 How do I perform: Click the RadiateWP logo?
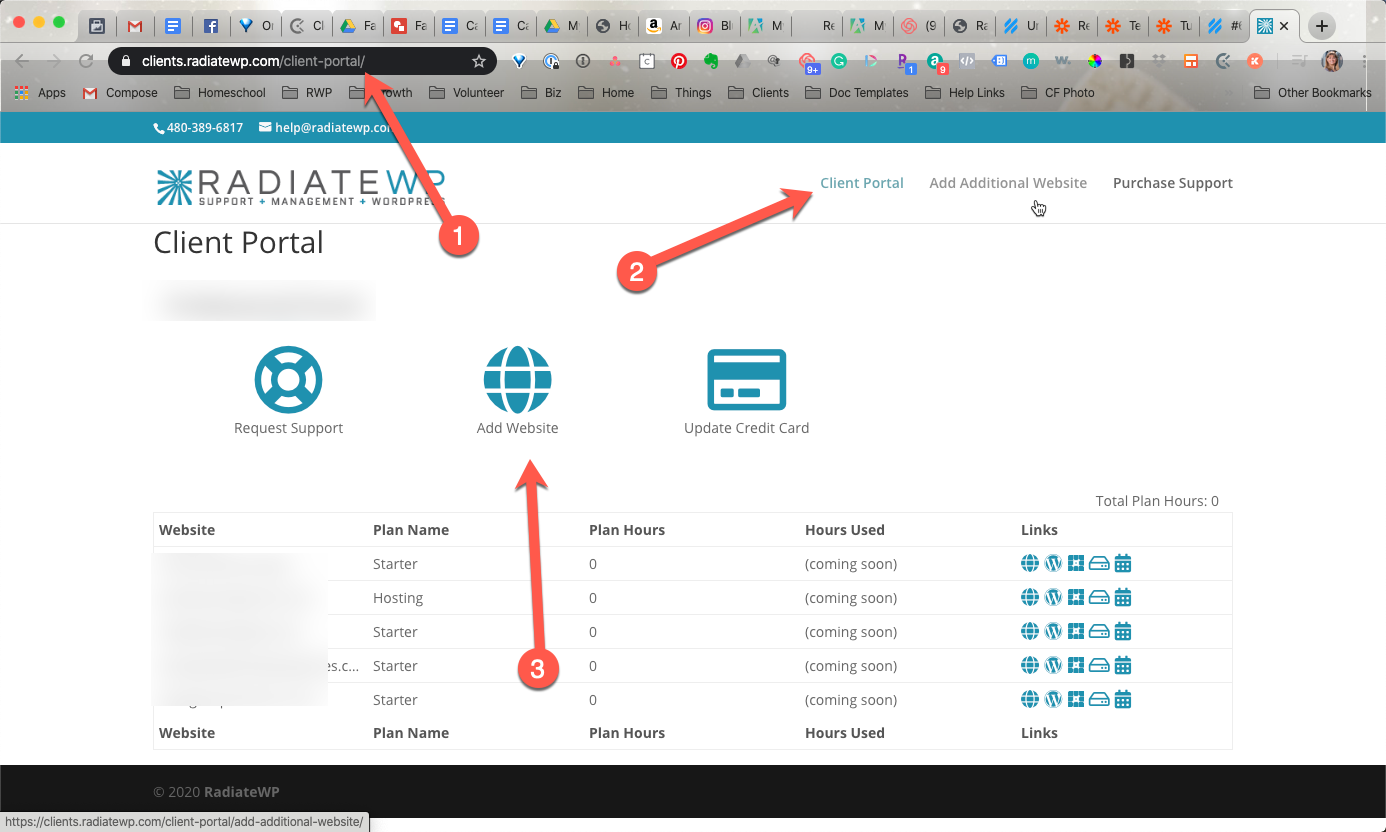(x=300, y=187)
